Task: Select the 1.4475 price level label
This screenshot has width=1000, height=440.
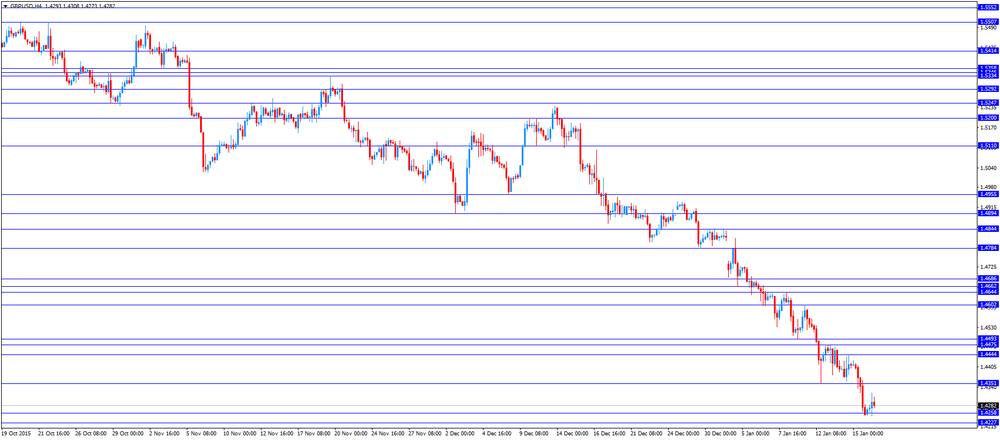Action: pyautogui.click(x=987, y=344)
